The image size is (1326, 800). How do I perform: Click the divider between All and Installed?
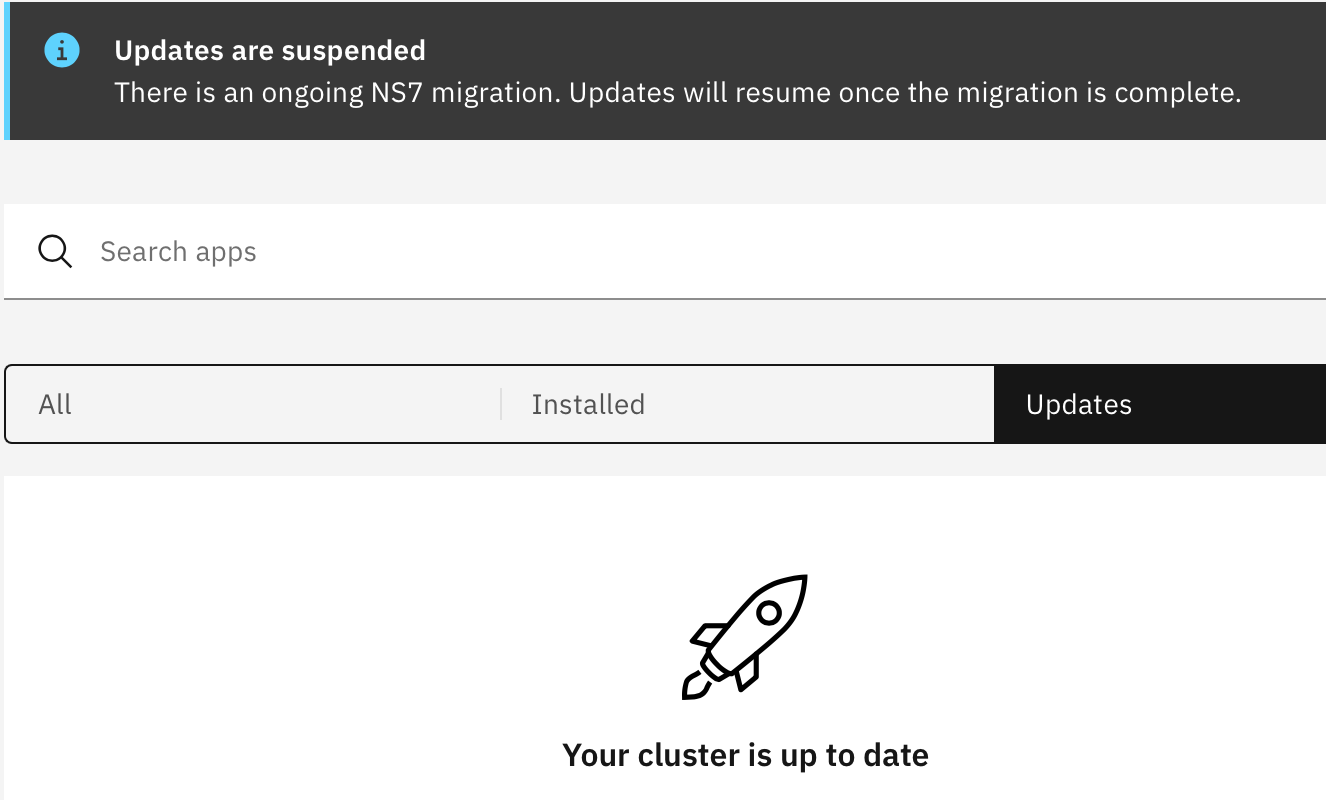(x=500, y=404)
